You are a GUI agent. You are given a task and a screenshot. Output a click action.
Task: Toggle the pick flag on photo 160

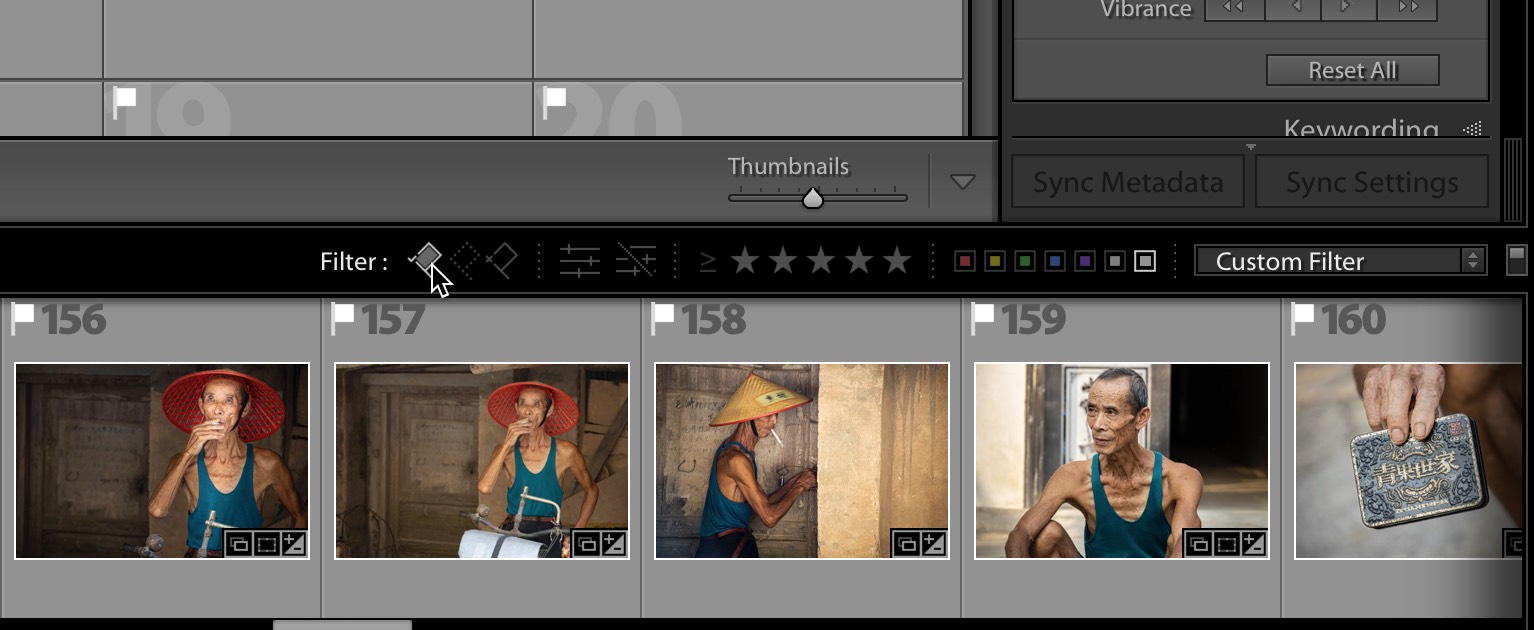tap(1305, 317)
